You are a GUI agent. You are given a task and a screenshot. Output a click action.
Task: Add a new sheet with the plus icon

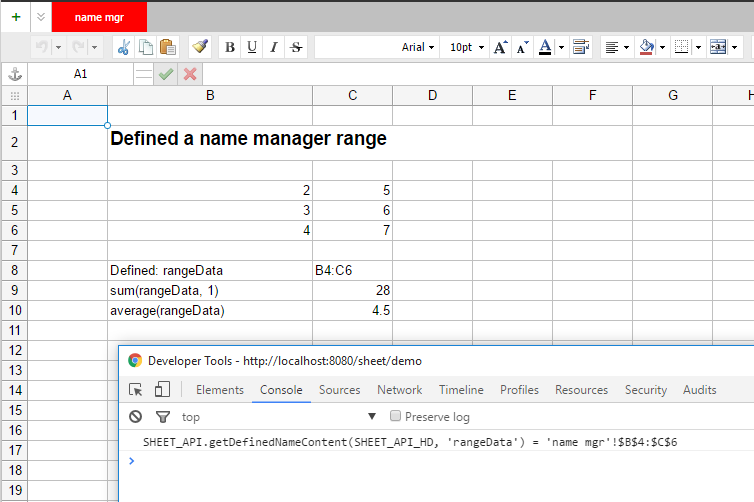coord(16,17)
